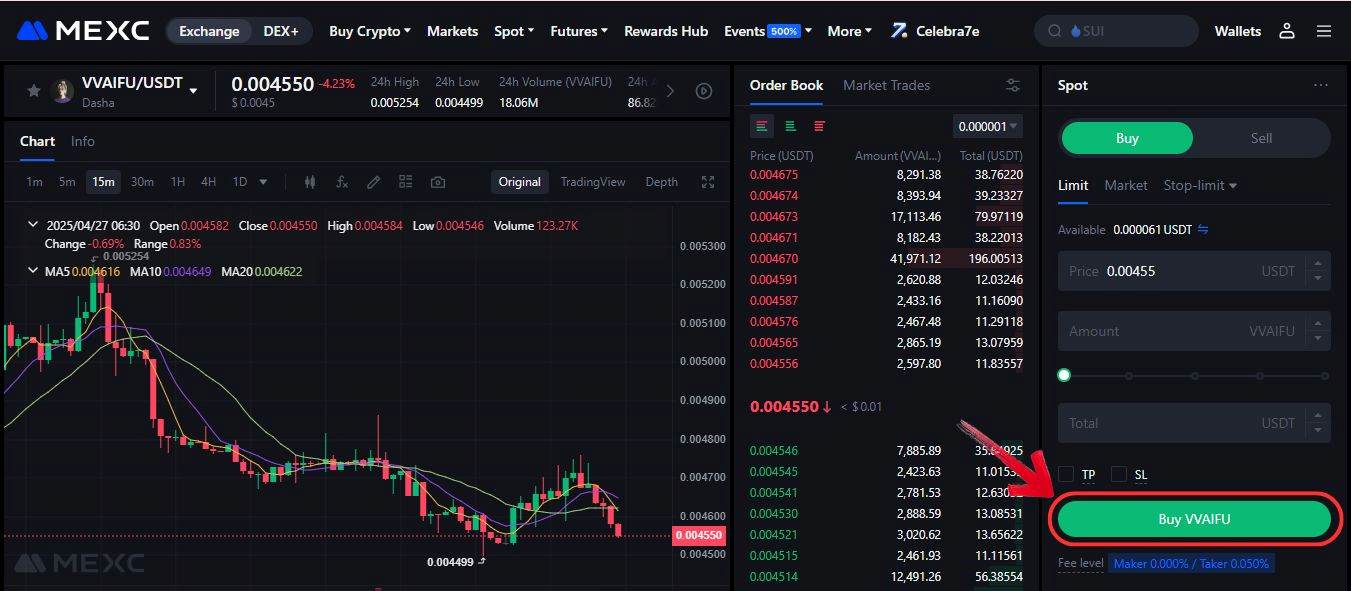
Task: Open the Celebra7e promotion icon
Action: (x=900, y=31)
